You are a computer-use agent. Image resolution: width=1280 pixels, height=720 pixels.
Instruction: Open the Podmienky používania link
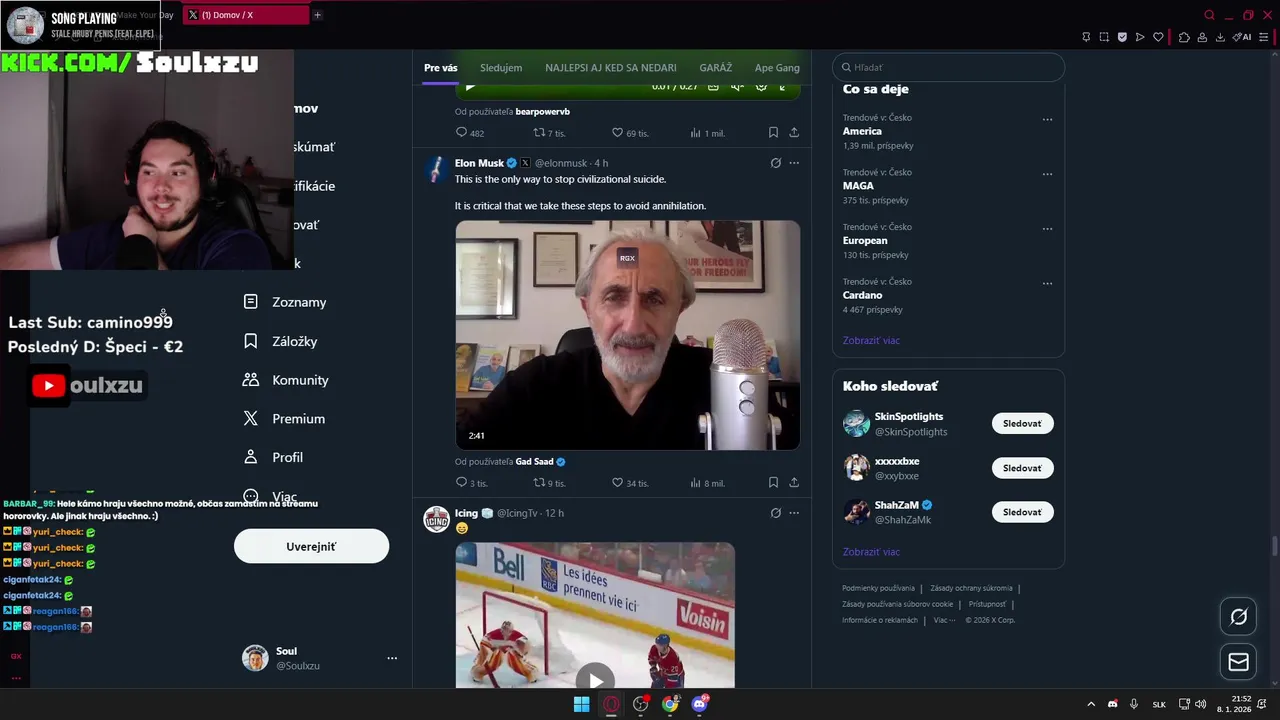[x=878, y=588]
